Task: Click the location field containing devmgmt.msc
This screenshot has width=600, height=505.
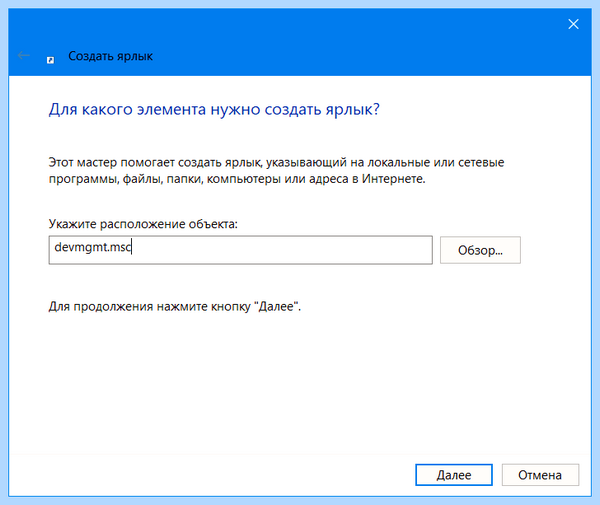Action: tap(241, 250)
